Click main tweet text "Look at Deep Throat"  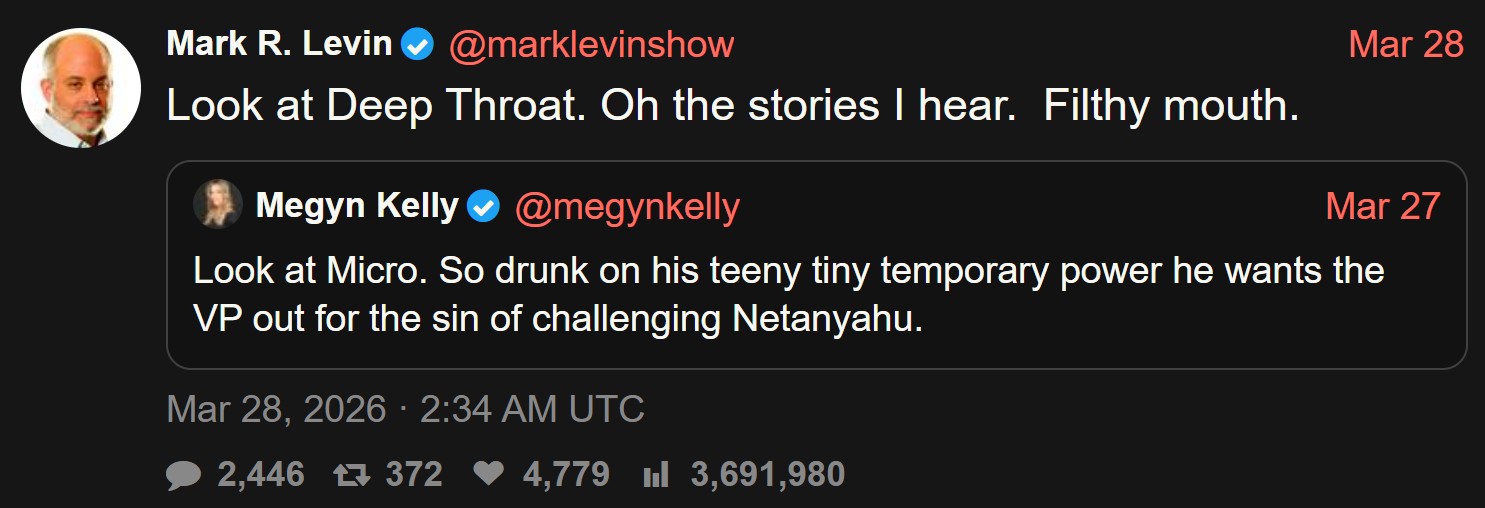732,106
